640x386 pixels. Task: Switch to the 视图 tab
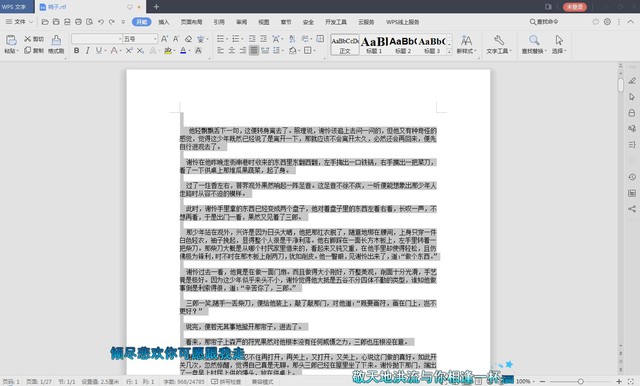click(x=264, y=22)
